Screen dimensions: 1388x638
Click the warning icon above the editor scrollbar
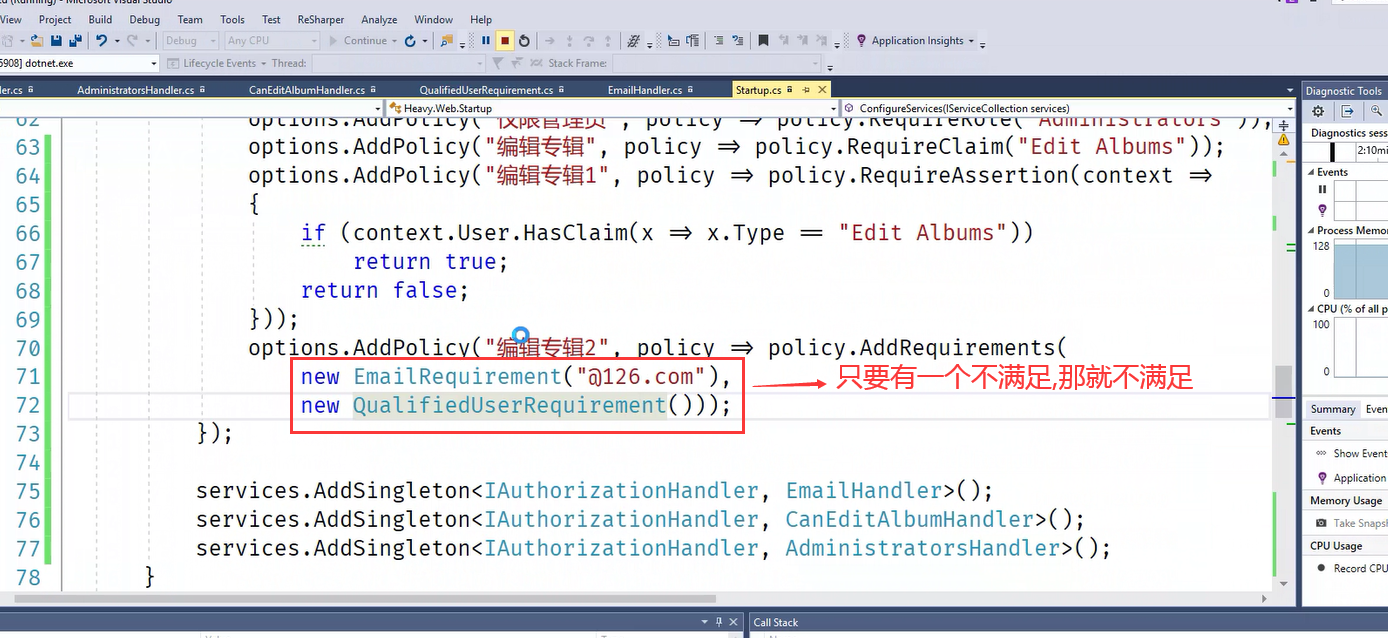1283,140
